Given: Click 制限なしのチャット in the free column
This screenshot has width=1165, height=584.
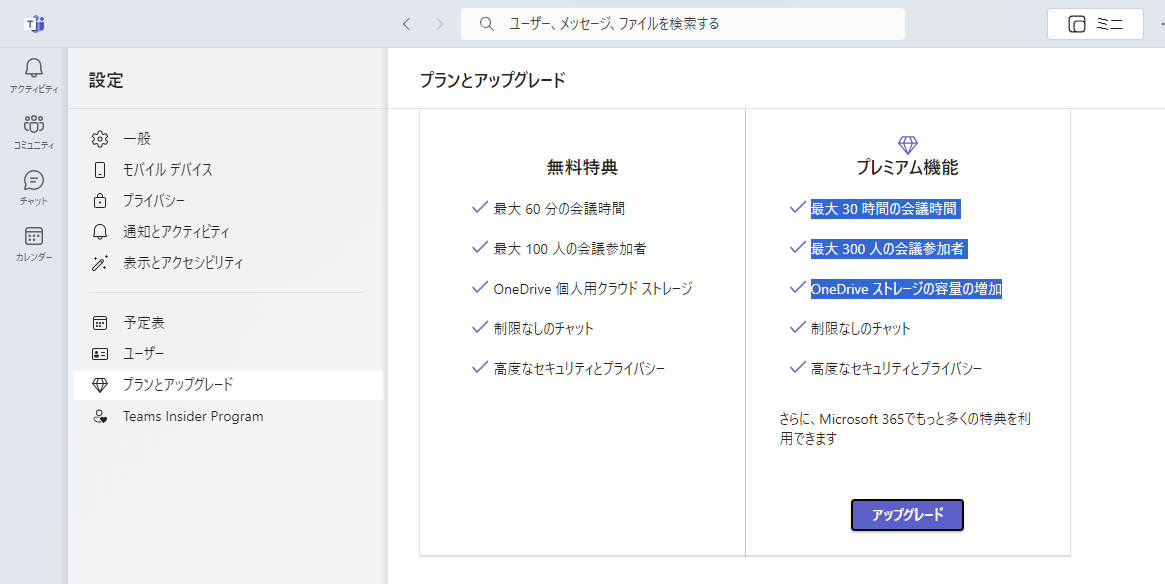Looking at the screenshot, I should tap(544, 328).
